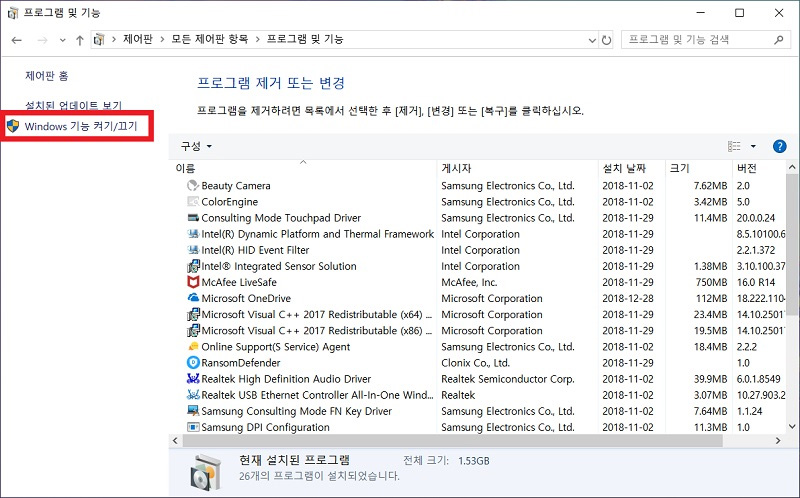
Task: Open Windows 기능 켜기/끄기 link
Action: [81, 126]
